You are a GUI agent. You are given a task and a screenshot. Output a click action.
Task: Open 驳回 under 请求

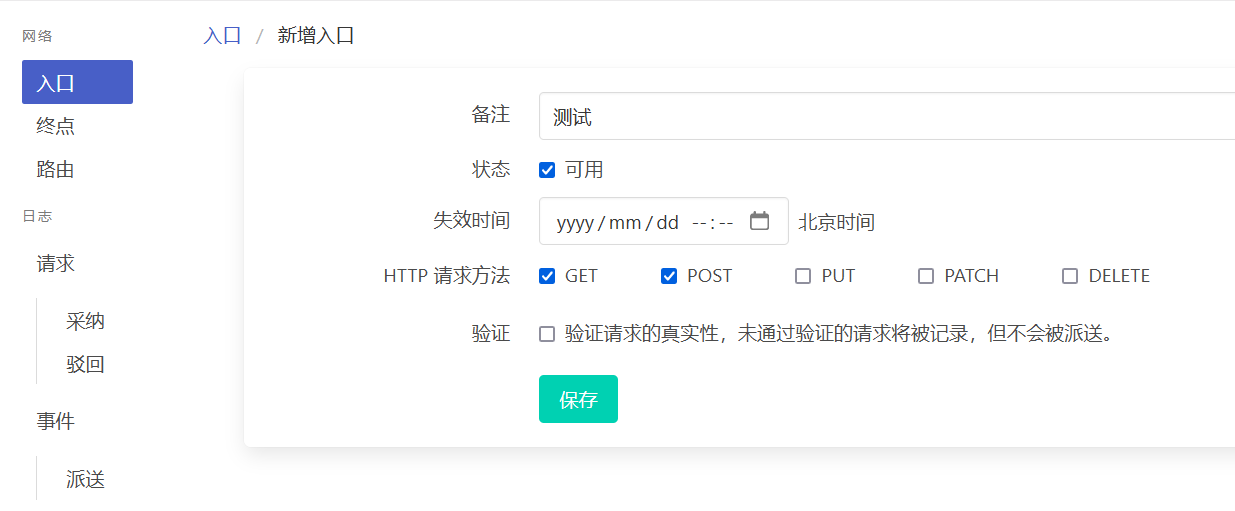pos(85,365)
